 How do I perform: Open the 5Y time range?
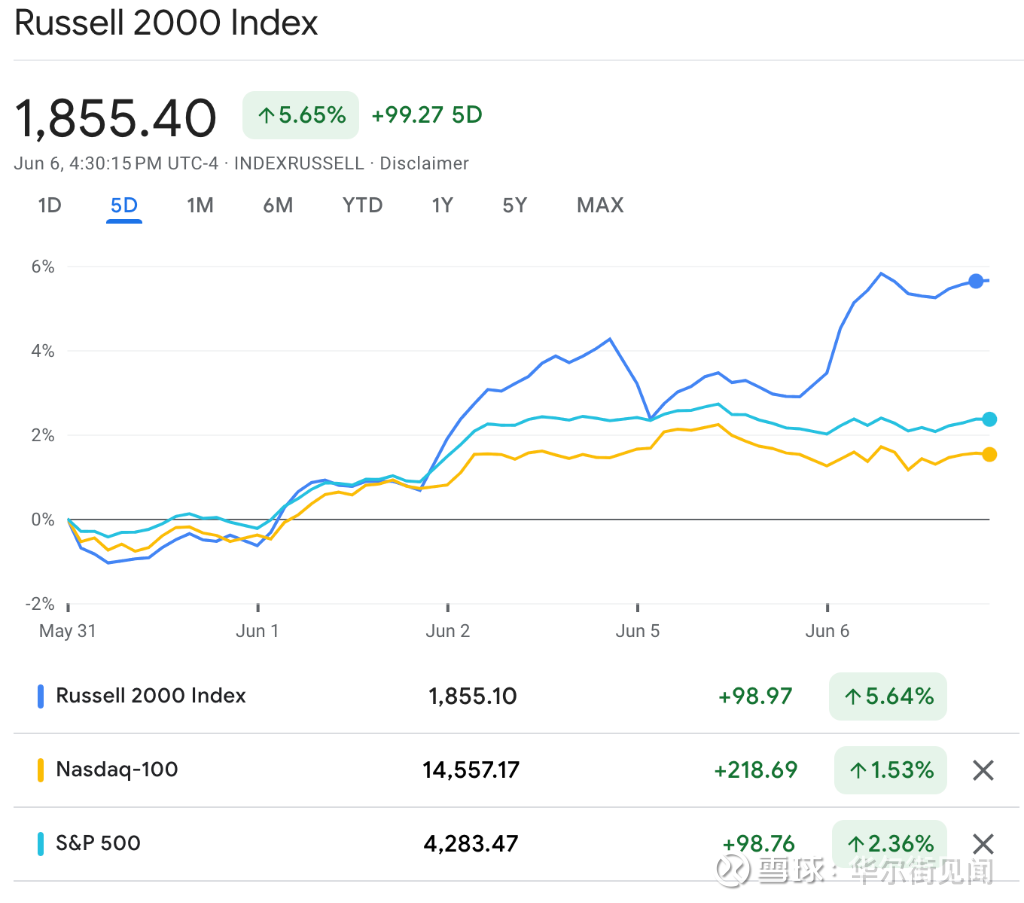coord(514,205)
